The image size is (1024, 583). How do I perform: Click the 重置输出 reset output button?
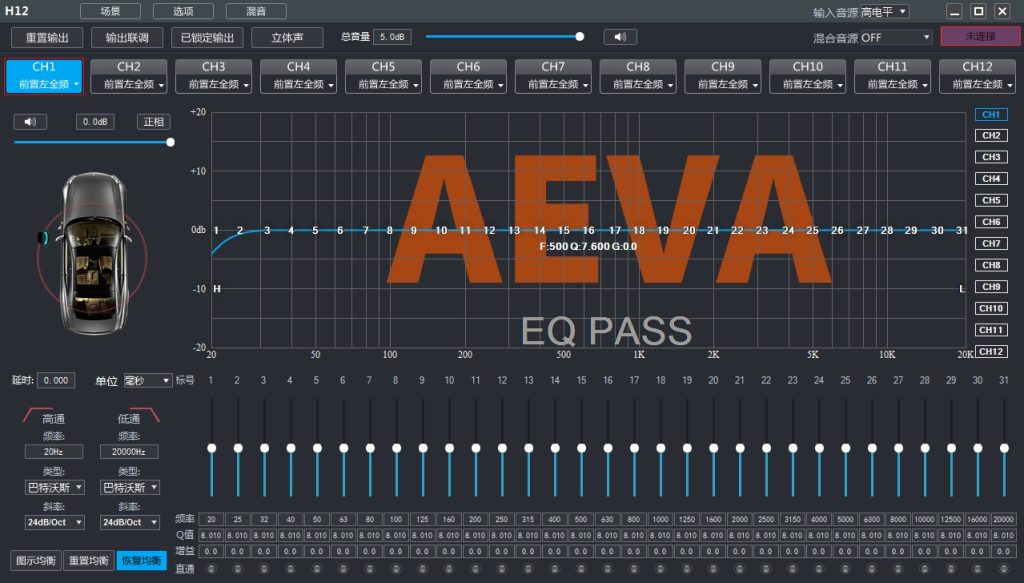[x=47, y=38]
